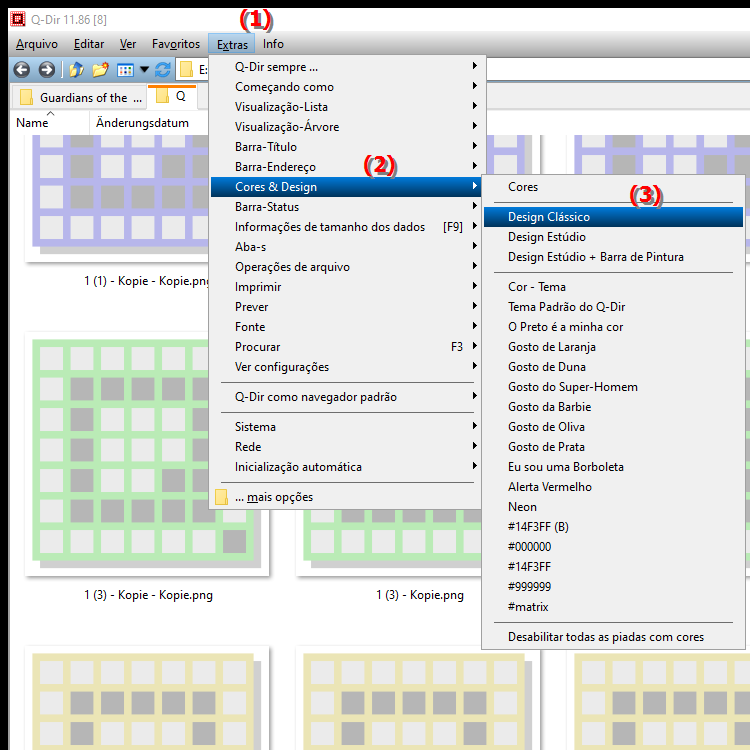Click the Cor - Tema item

614,287
